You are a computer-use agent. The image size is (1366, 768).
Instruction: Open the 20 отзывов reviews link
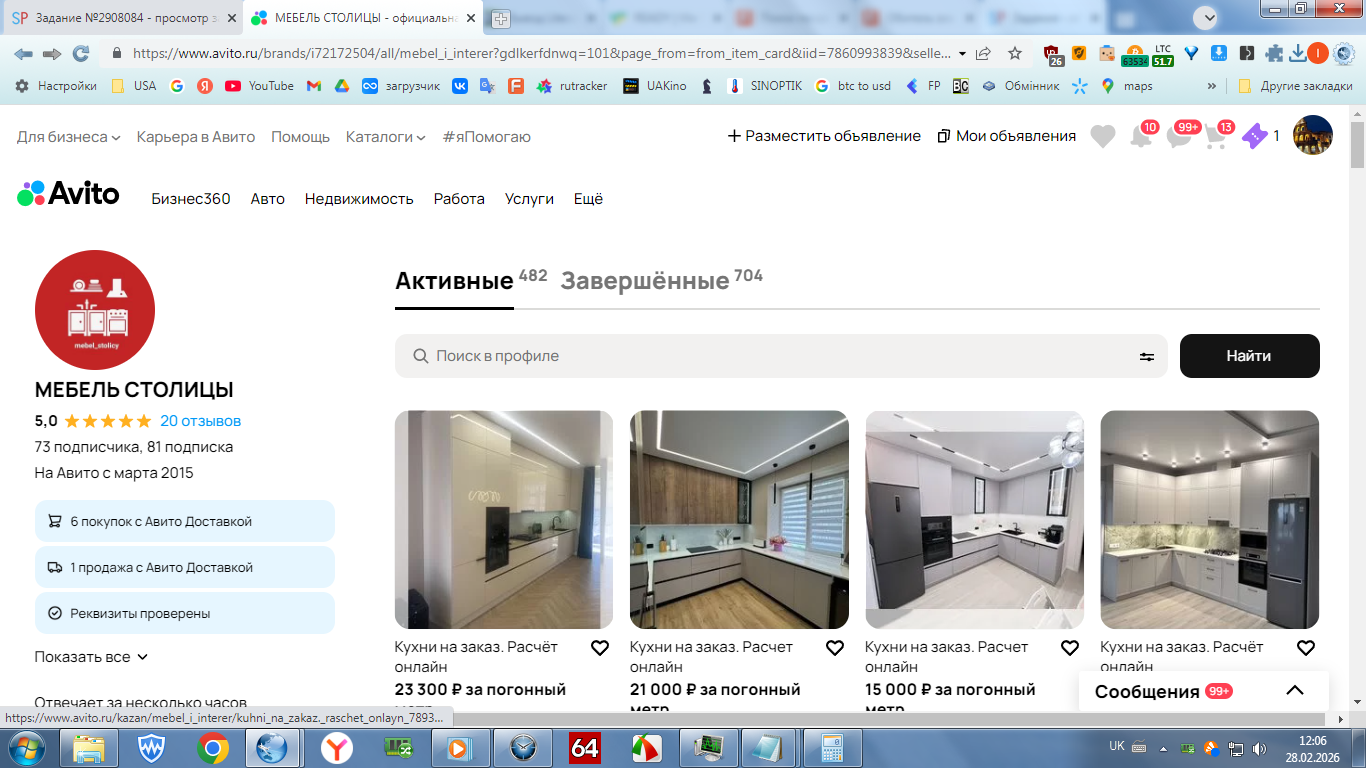(200, 421)
